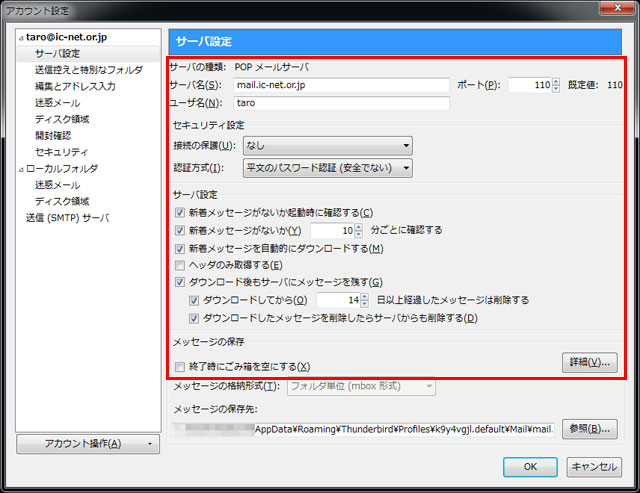Enable 終了時にごみ箱を空にする checkbox
This screenshot has height=493, width=640.
coord(180,367)
